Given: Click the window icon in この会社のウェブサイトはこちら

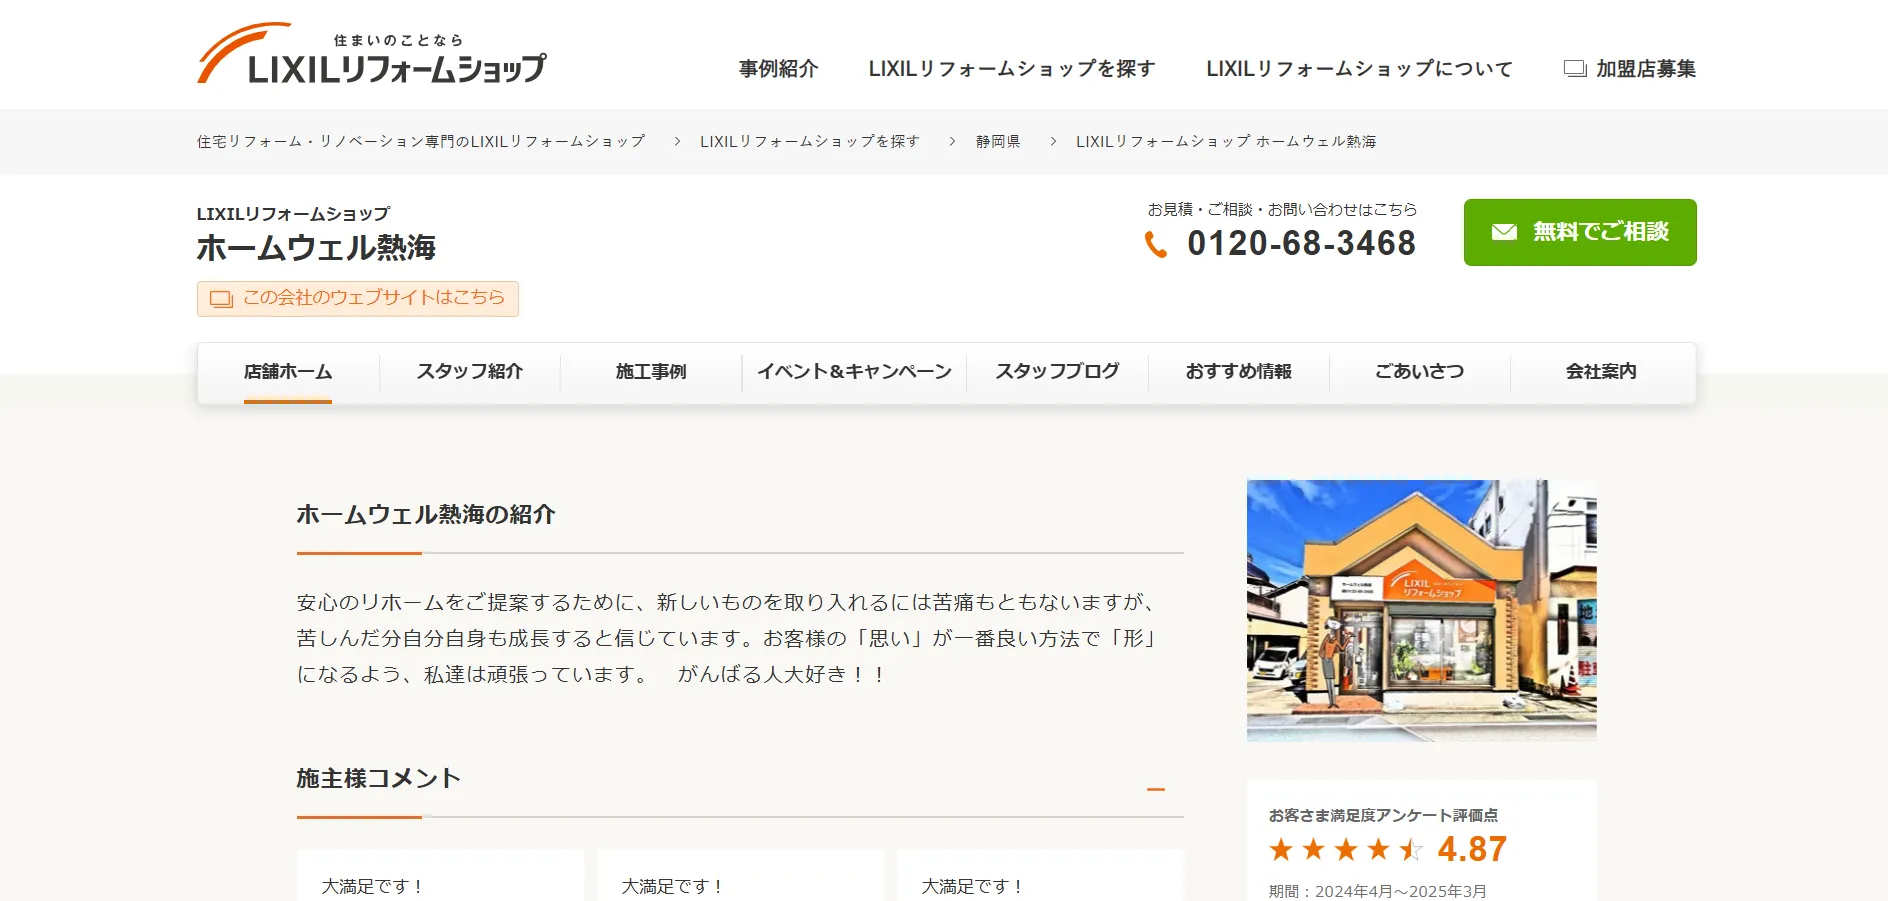Looking at the screenshot, I should pyautogui.click(x=221, y=299).
